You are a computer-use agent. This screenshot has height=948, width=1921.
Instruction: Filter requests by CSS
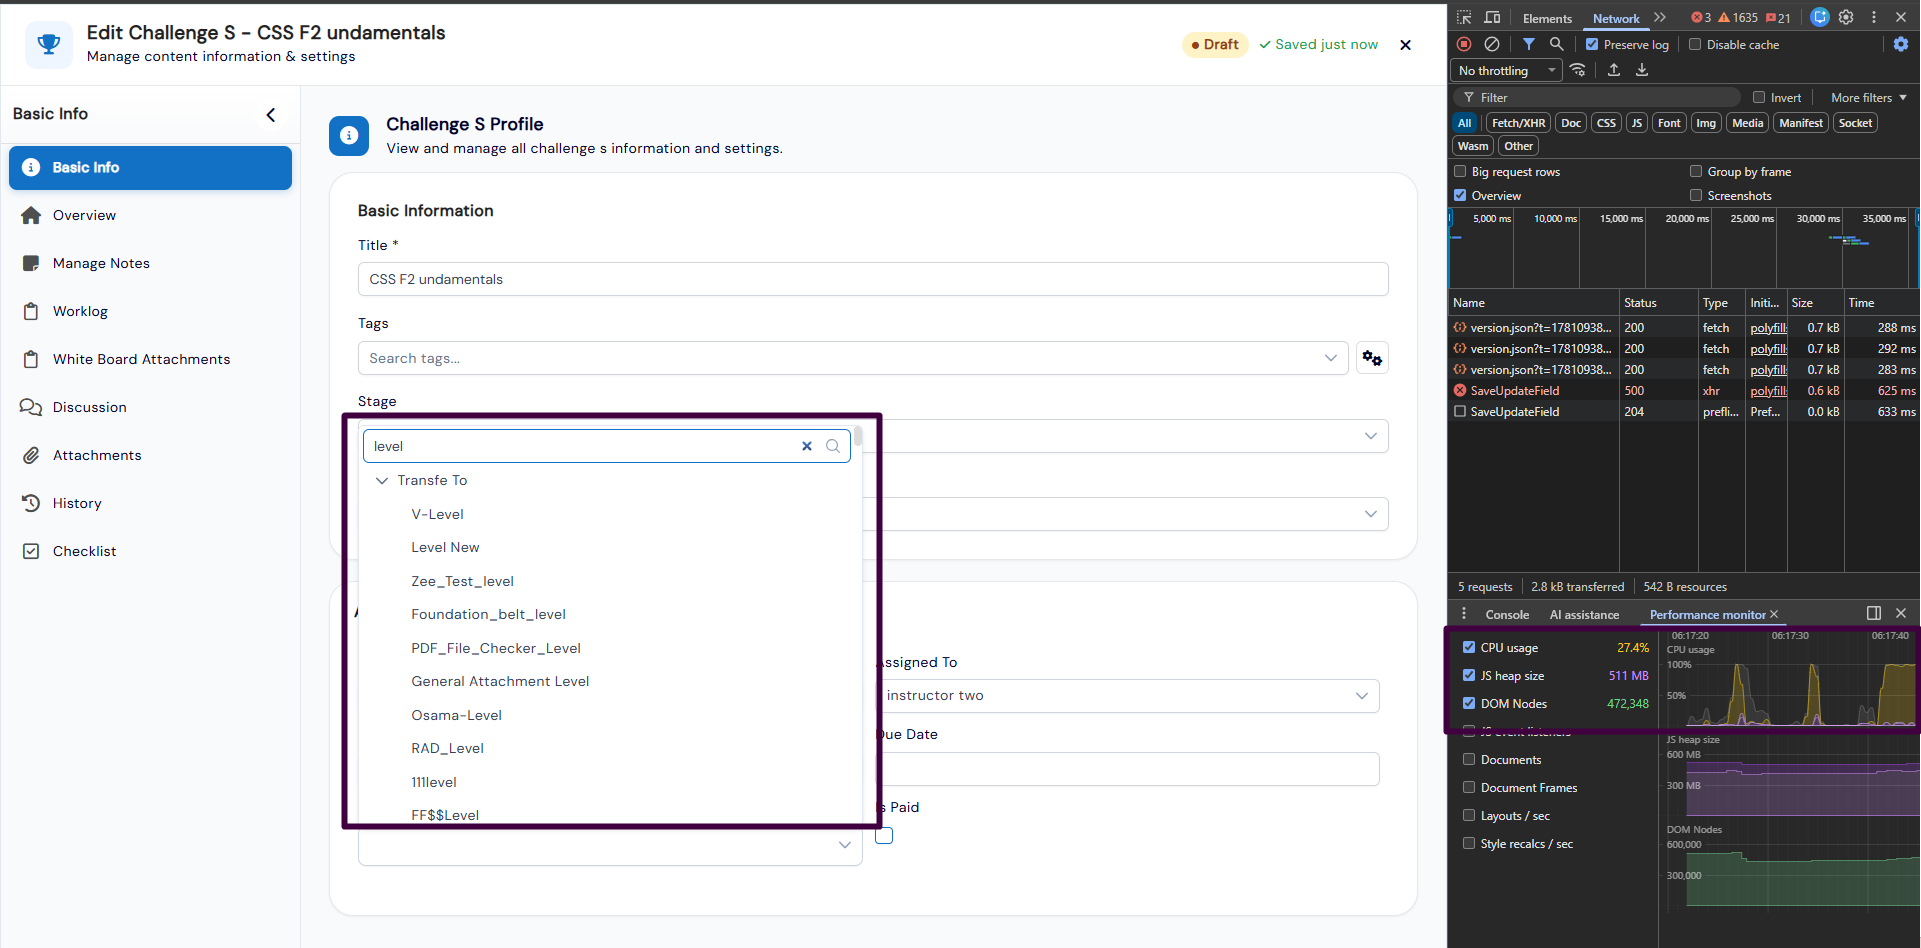1606,123
